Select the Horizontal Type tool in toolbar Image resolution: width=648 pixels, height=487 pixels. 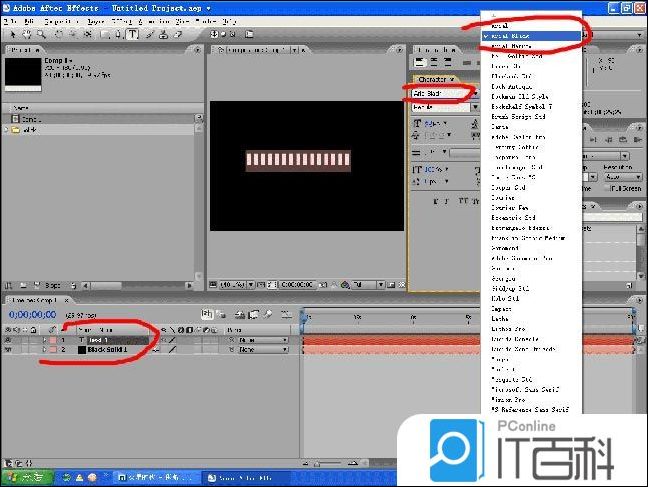132,33
